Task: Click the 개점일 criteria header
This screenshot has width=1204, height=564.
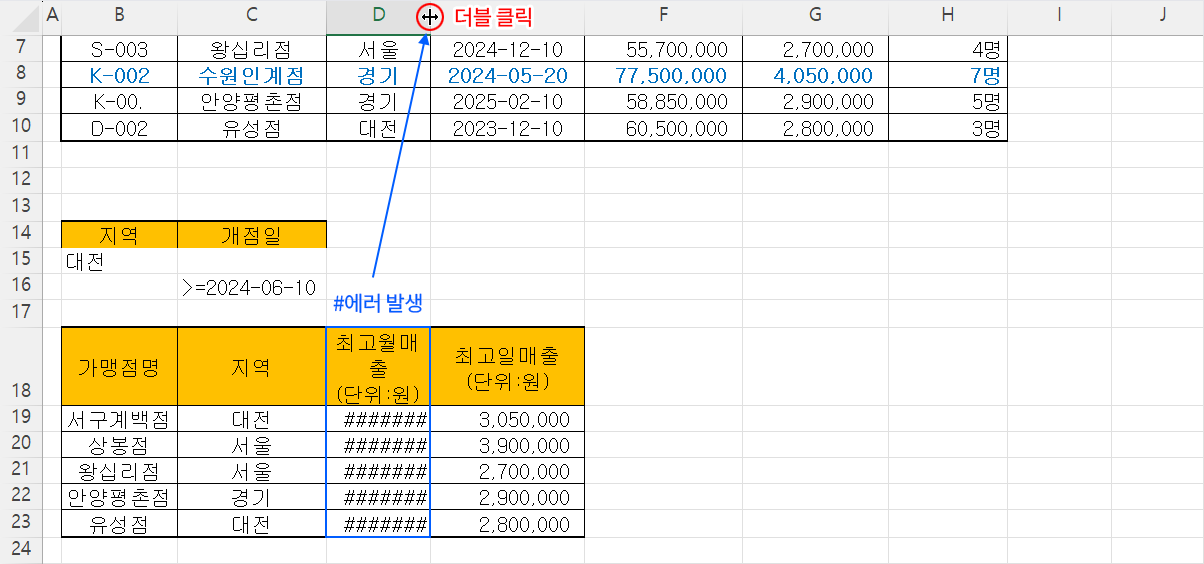Action: click(252, 234)
